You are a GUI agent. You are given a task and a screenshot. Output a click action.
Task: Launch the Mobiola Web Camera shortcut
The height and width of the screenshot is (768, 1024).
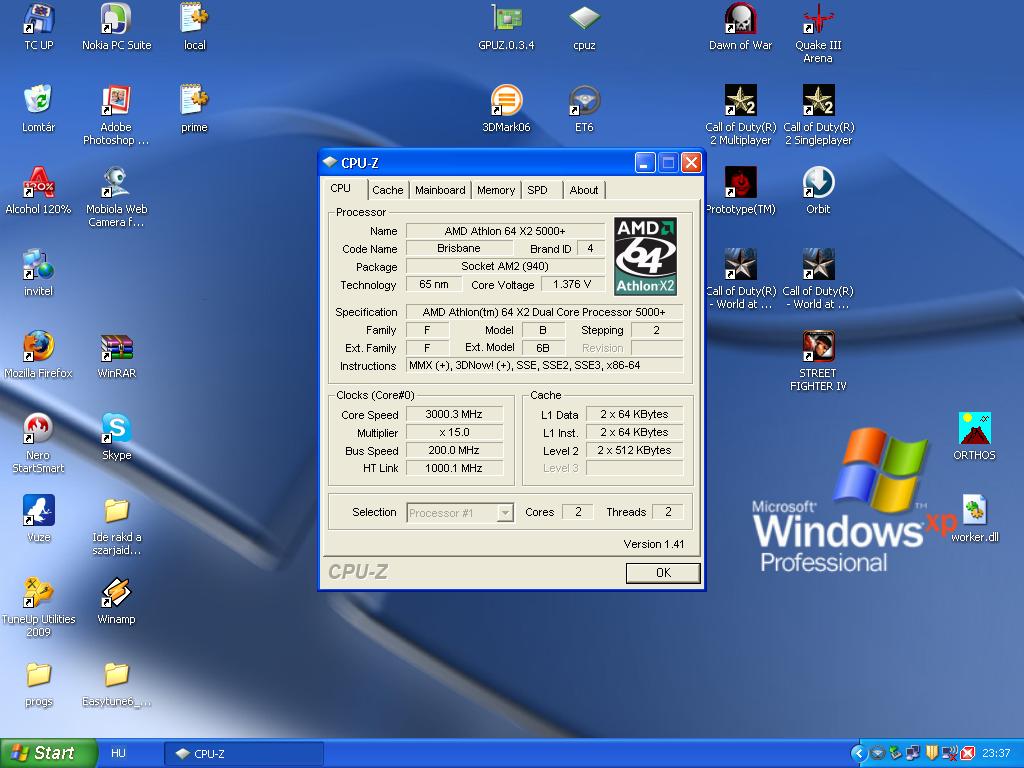(116, 197)
